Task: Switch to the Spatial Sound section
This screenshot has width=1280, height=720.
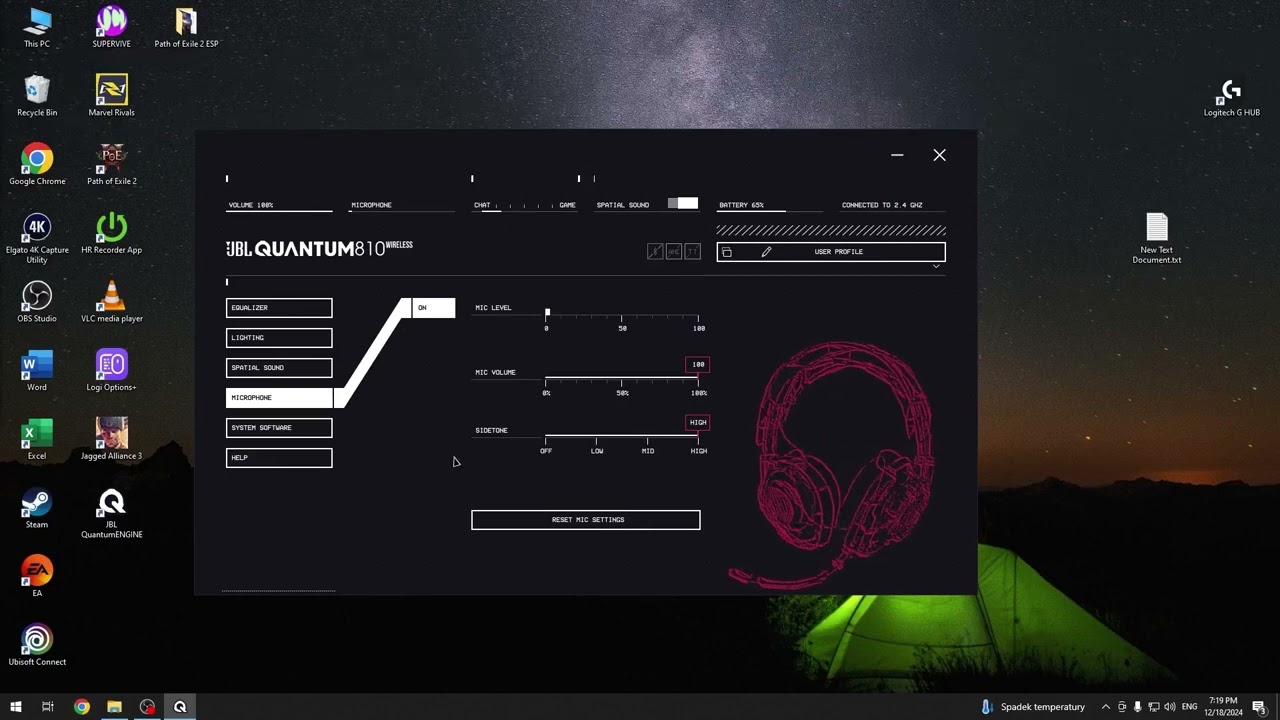Action: pos(279,368)
